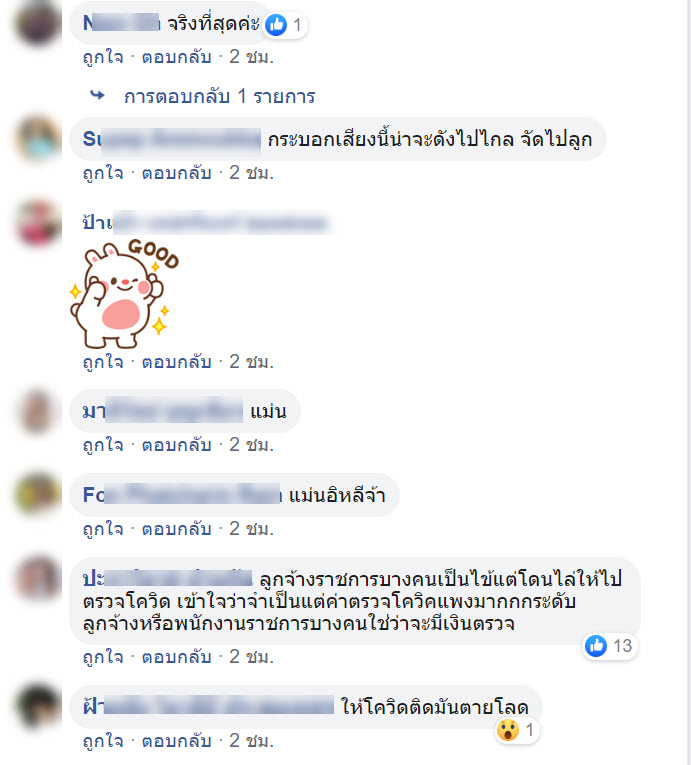Click the 2 ชม. timestamp of the first comment
The width and height of the screenshot is (691, 765).
click(x=252, y=57)
